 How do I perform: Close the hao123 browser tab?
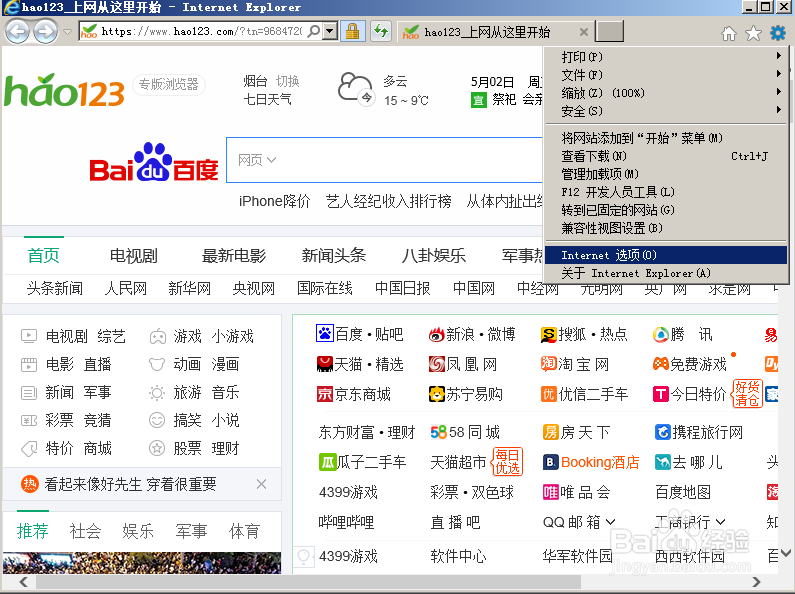(x=584, y=32)
